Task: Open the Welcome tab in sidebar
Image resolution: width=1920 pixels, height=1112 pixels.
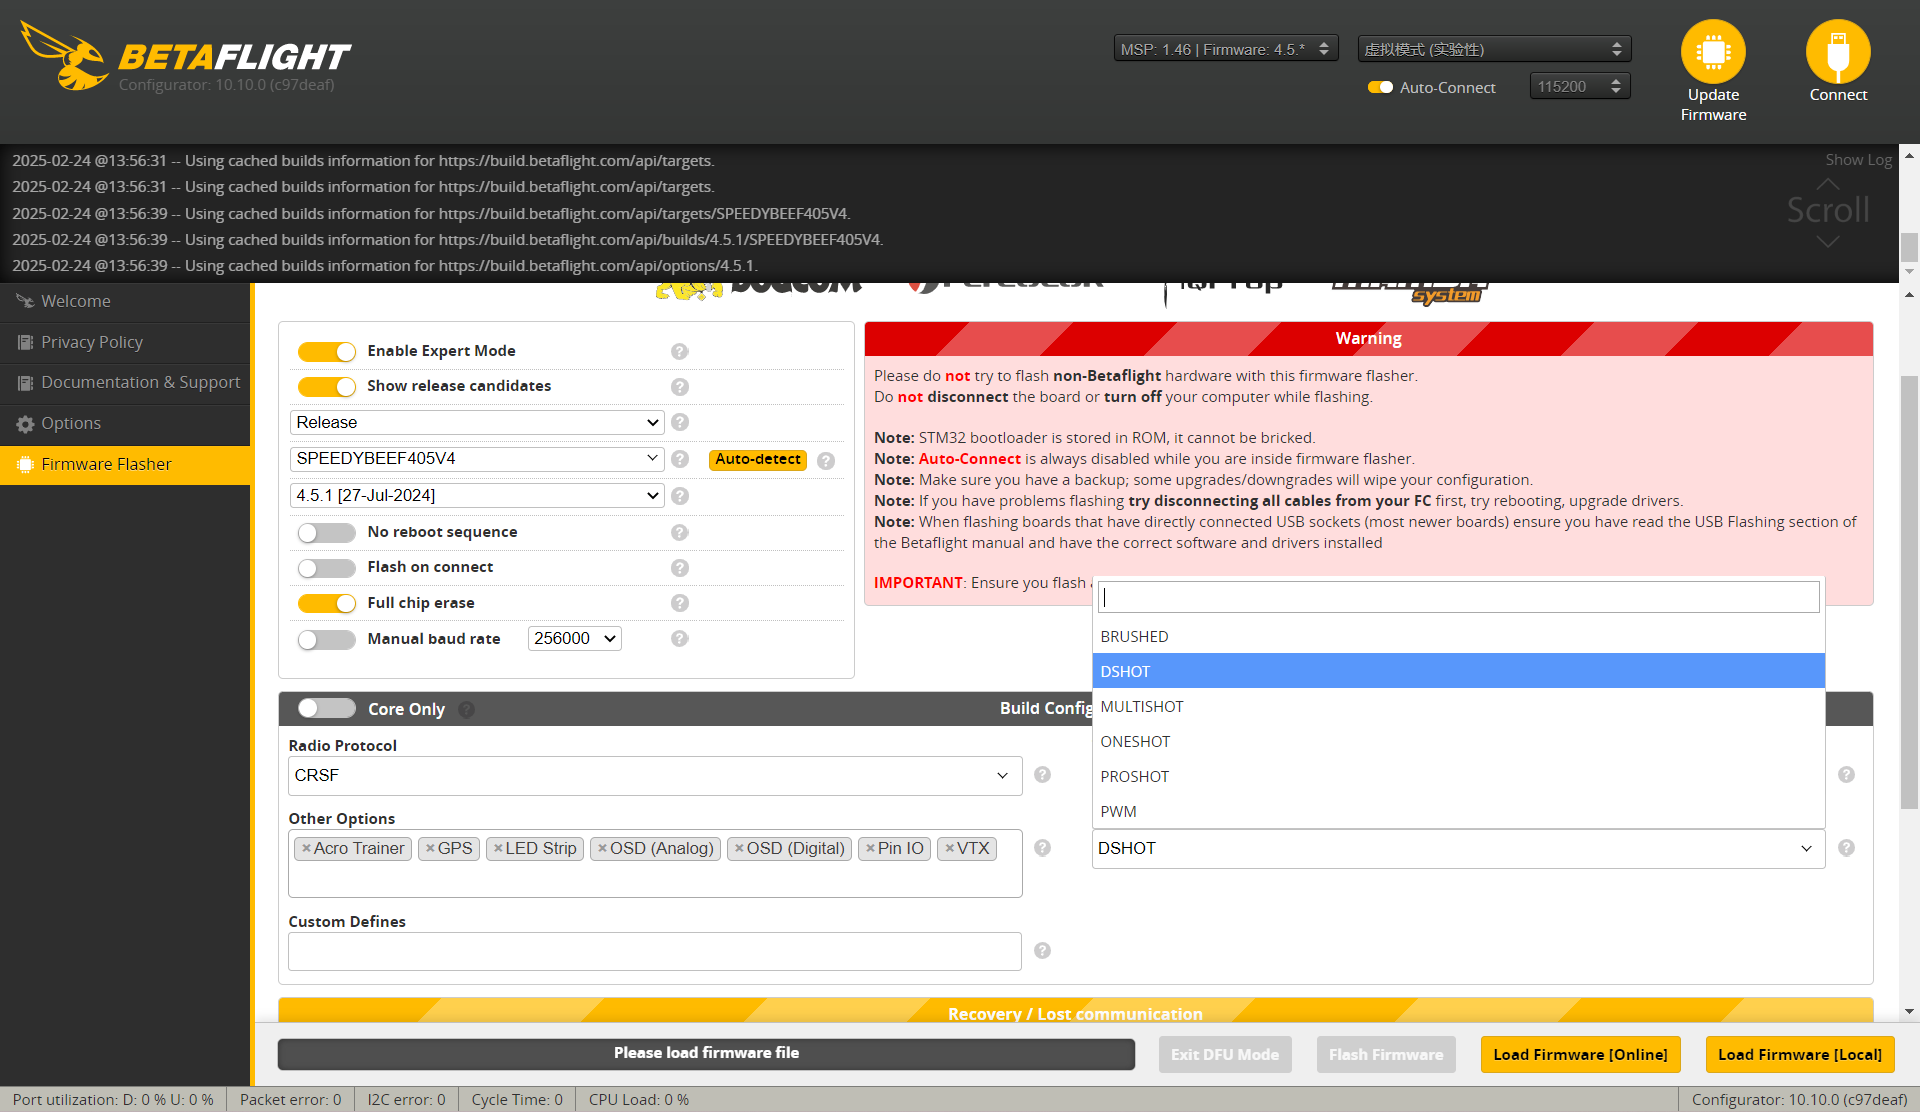Action: point(125,301)
